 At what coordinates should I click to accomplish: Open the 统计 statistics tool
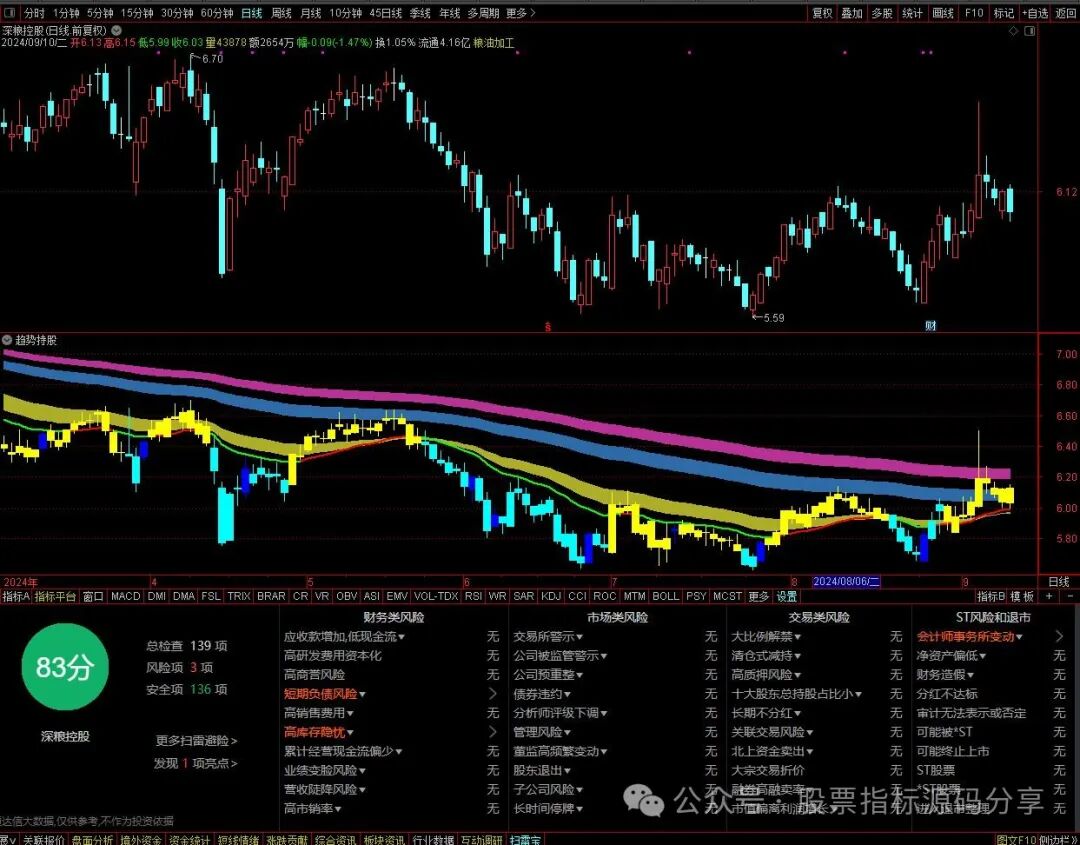[x=912, y=13]
